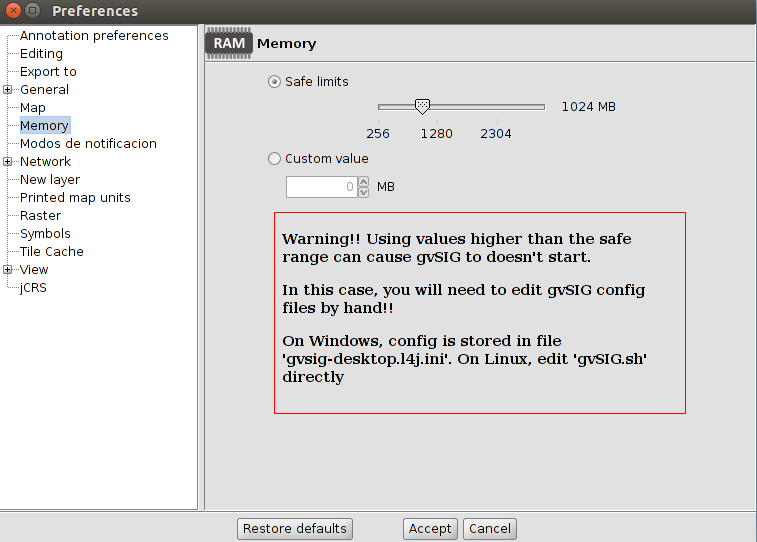
Task: Expand the View tree node
Action: (8, 270)
